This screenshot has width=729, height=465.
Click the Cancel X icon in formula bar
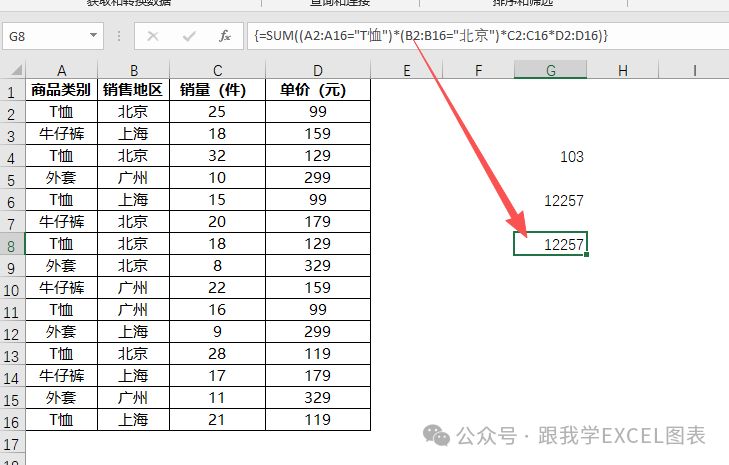click(152, 36)
